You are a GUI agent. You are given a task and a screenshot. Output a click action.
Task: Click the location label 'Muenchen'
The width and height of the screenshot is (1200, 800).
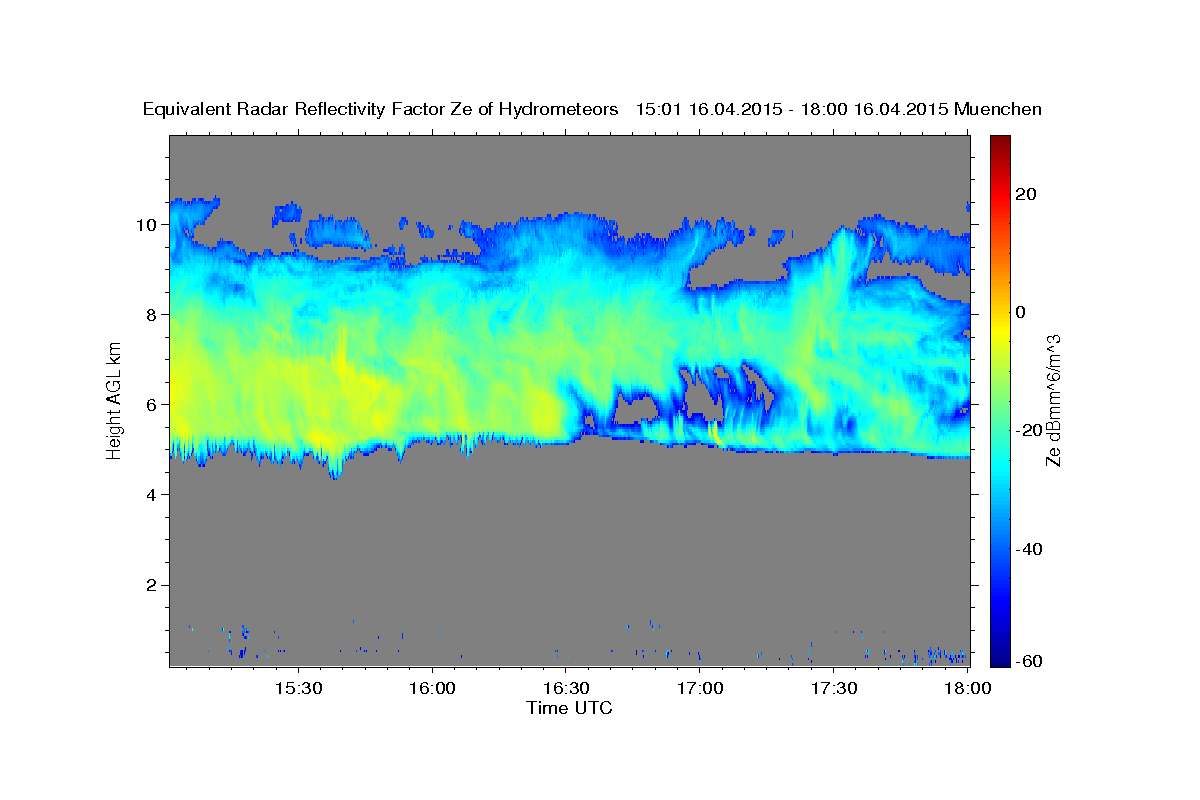point(999,110)
